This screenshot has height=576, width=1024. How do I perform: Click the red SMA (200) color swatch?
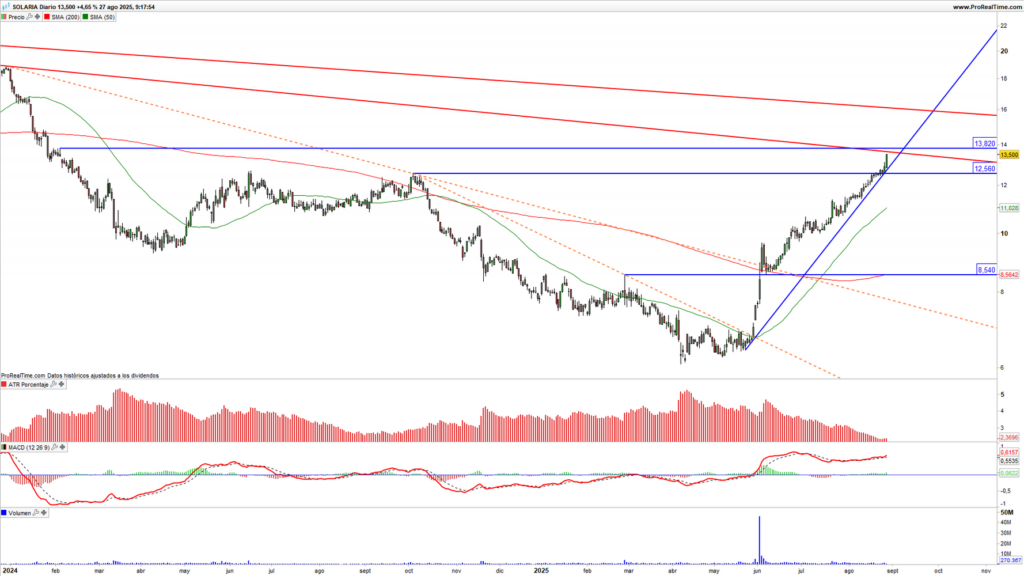coord(46,17)
